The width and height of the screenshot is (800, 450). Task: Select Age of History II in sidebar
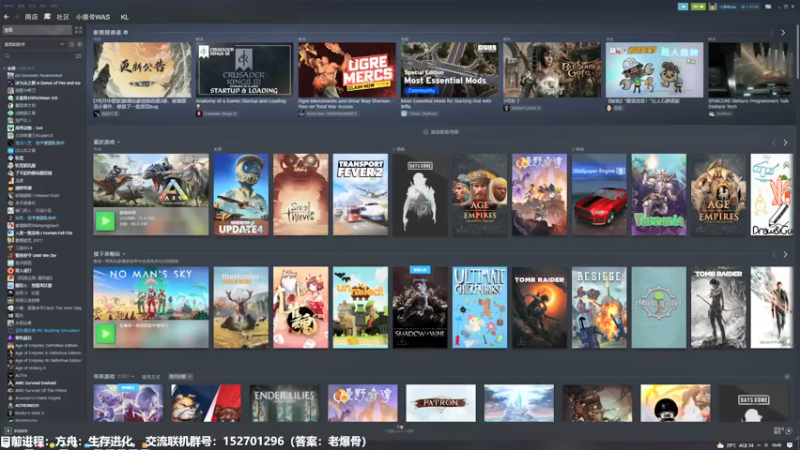coord(27,368)
